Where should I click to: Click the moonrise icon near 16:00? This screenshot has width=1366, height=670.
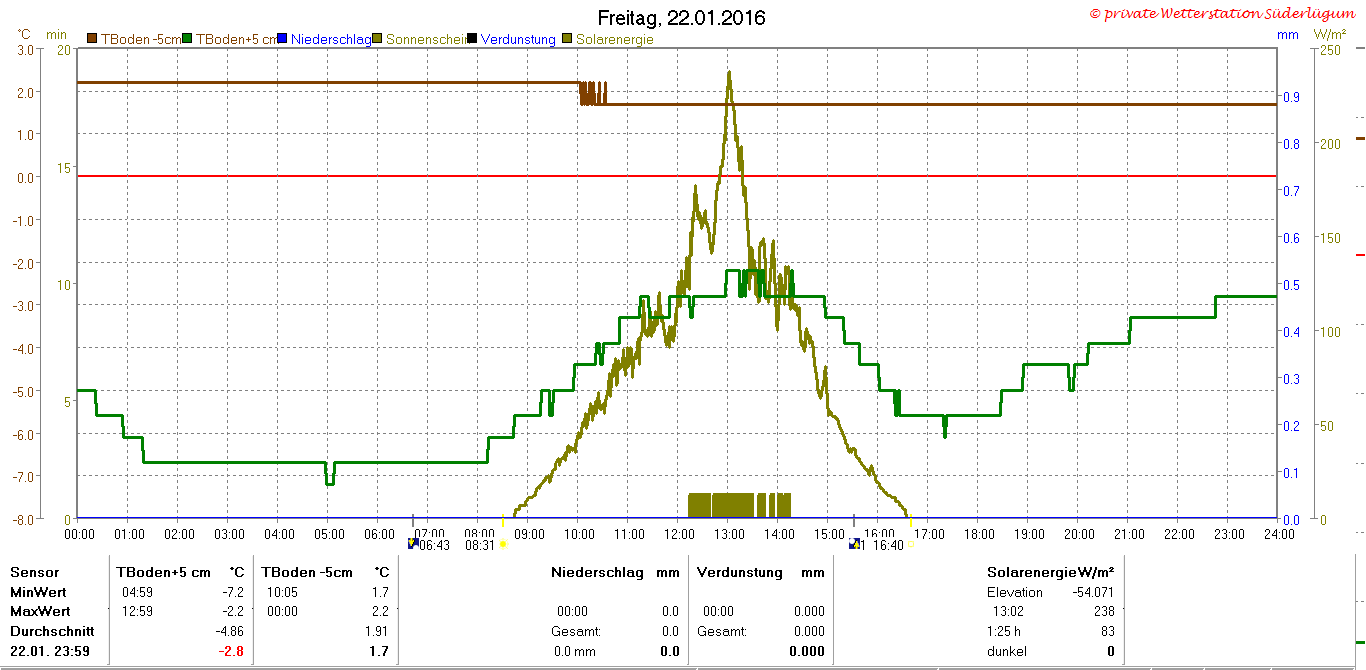pyautogui.click(x=853, y=544)
